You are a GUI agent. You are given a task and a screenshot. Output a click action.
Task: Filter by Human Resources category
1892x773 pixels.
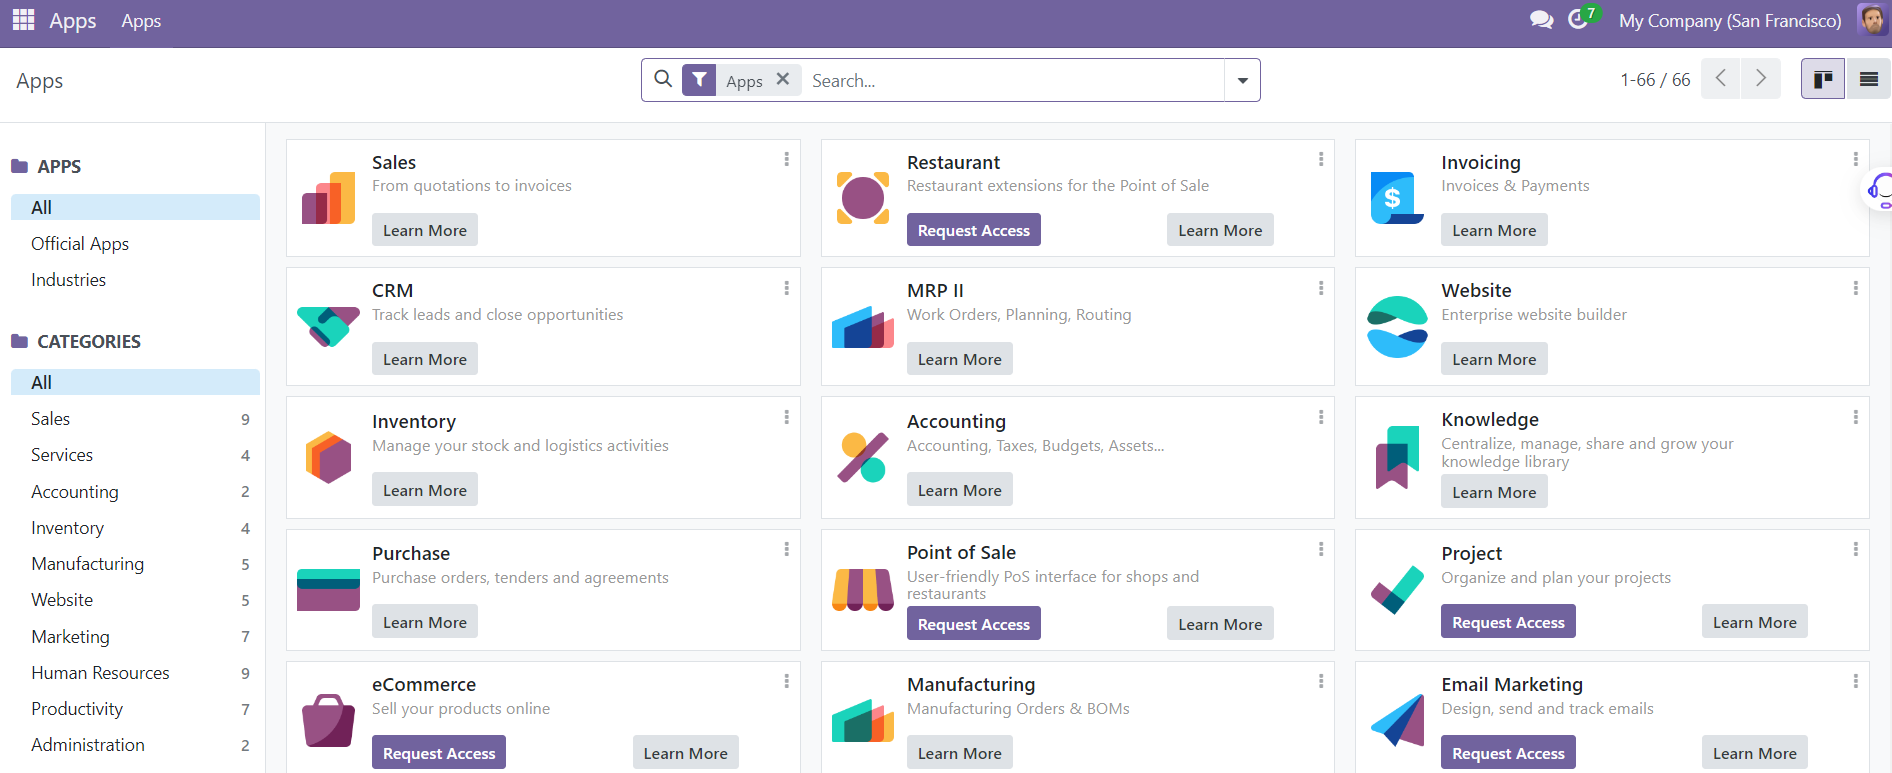coord(135,673)
